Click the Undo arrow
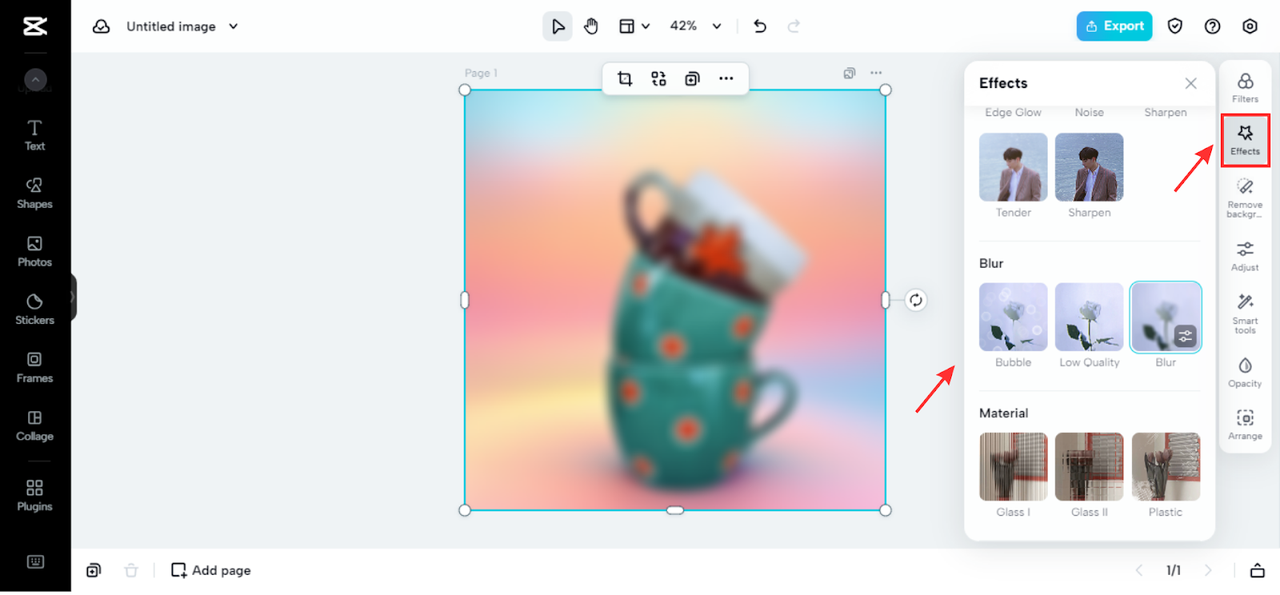Image resolution: width=1280 pixels, height=595 pixels. click(x=760, y=26)
